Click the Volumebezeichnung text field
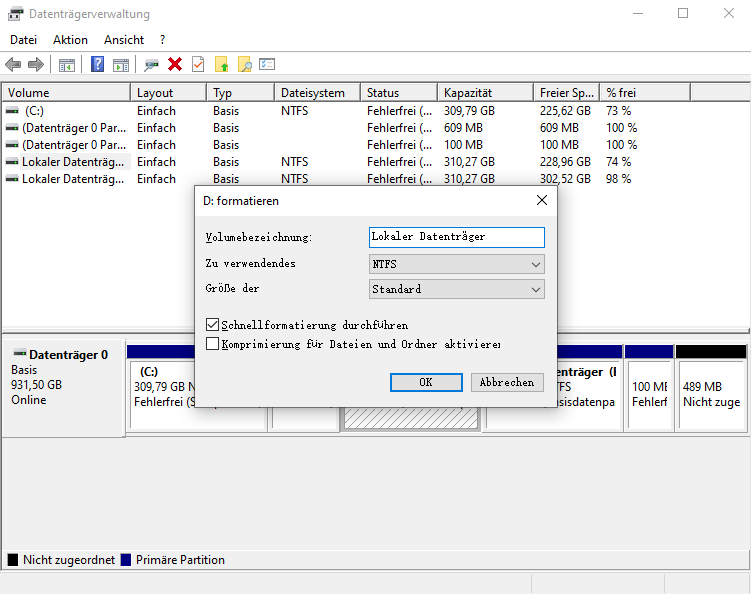The width and height of the screenshot is (751, 594). (456, 237)
